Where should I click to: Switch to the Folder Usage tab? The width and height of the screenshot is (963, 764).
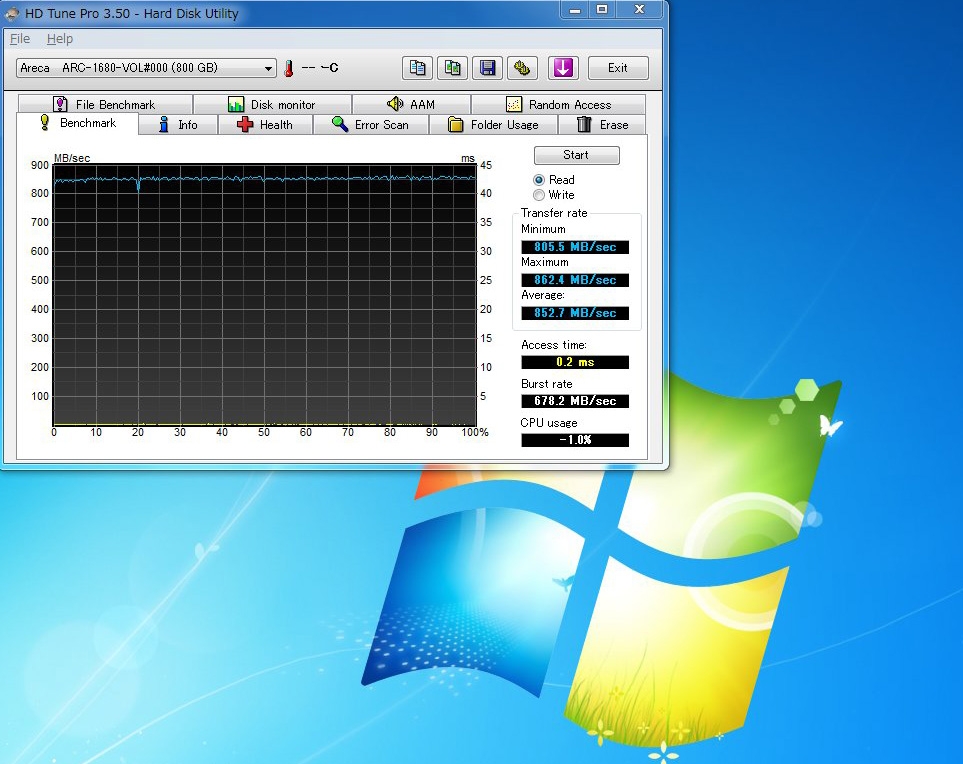493,125
